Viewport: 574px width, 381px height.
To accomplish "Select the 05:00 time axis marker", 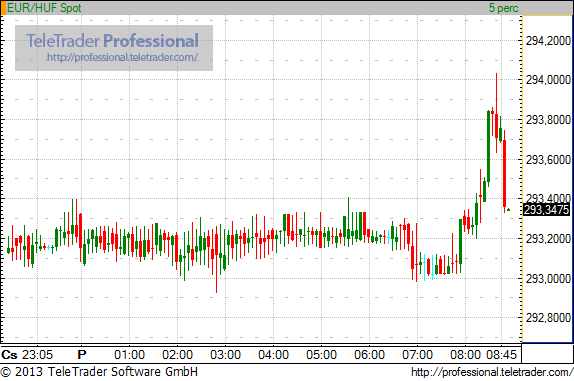I will click(x=321, y=355).
